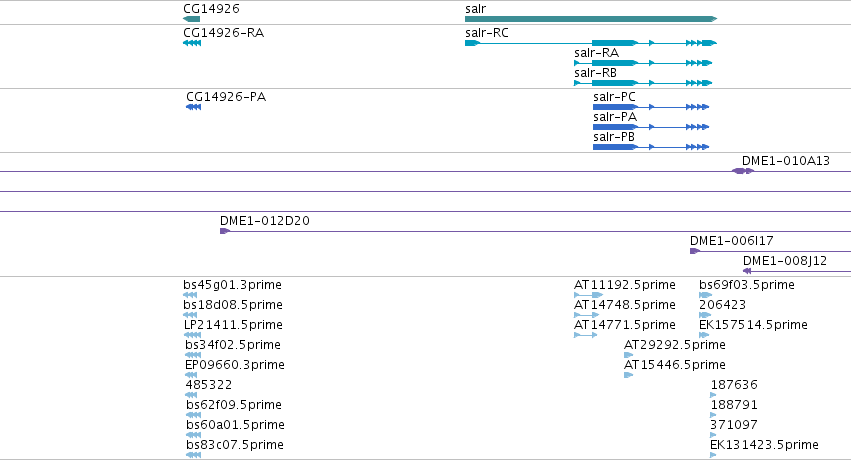The height and width of the screenshot is (460, 851).
Task: Open the 206423 EST label
Action: (x=722, y=305)
